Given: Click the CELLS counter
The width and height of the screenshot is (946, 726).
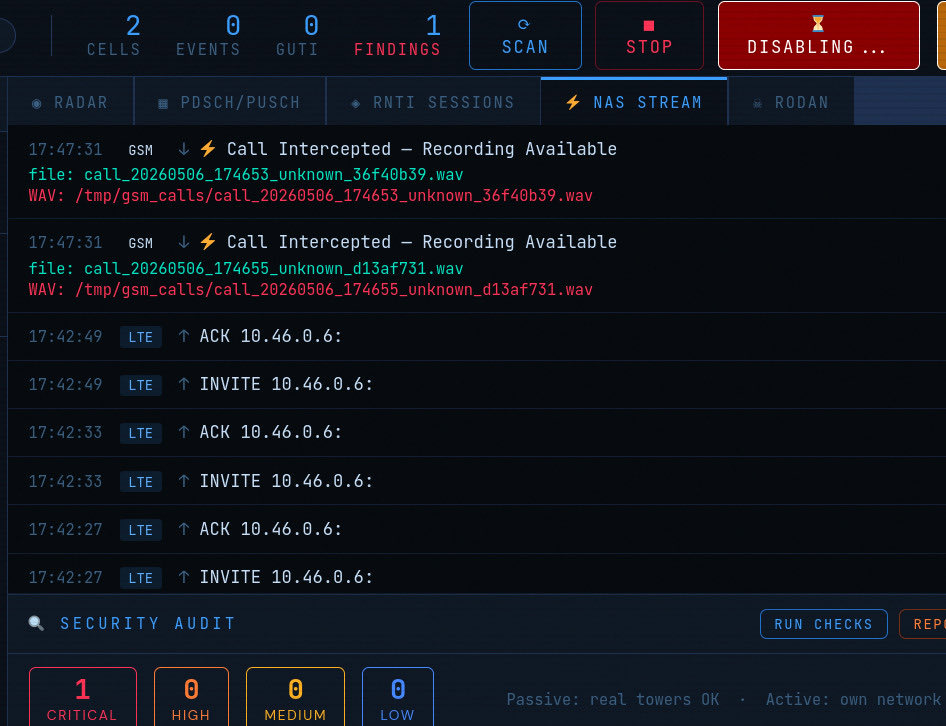Looking at the screenshot, I should pyautogui.click(x=113, y=36).
